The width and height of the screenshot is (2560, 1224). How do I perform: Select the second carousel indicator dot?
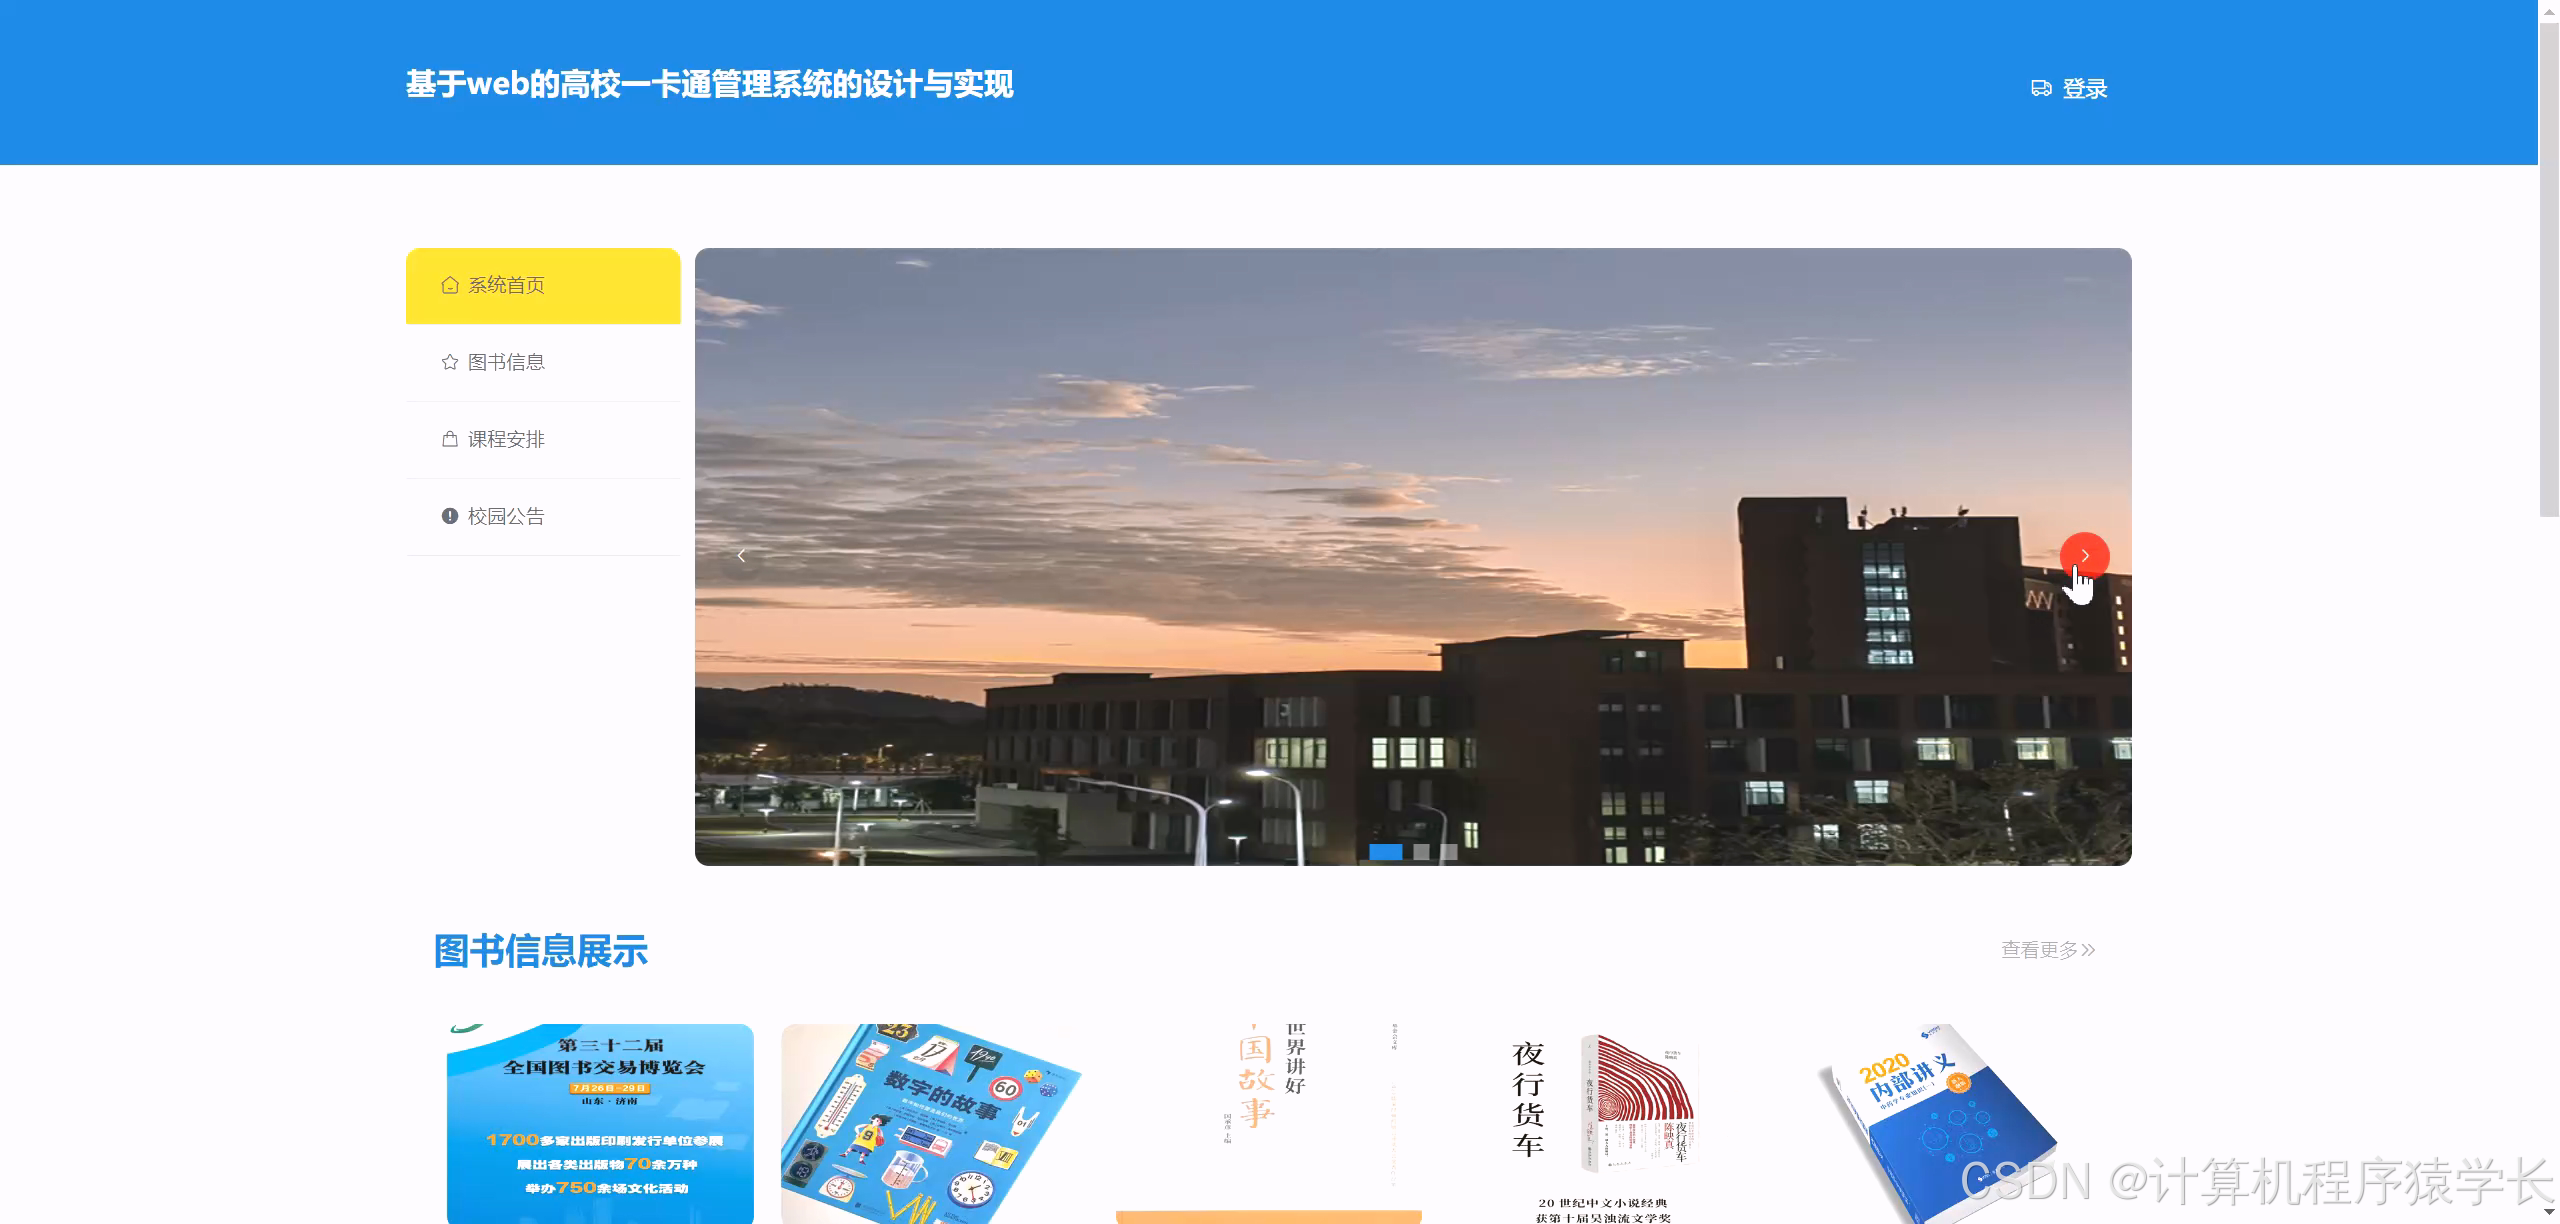(x=1421, y=851)
